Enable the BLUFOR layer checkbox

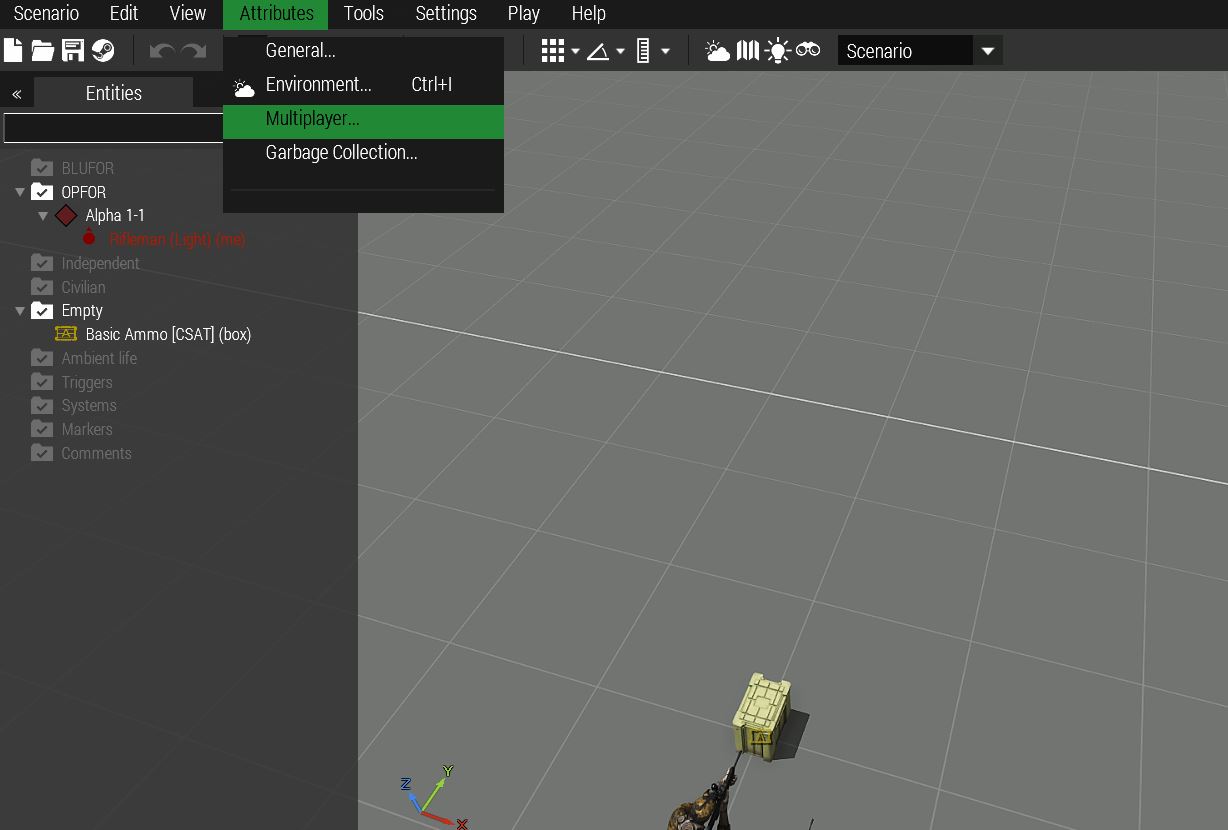pyautogui.click(x=42, y=168)
